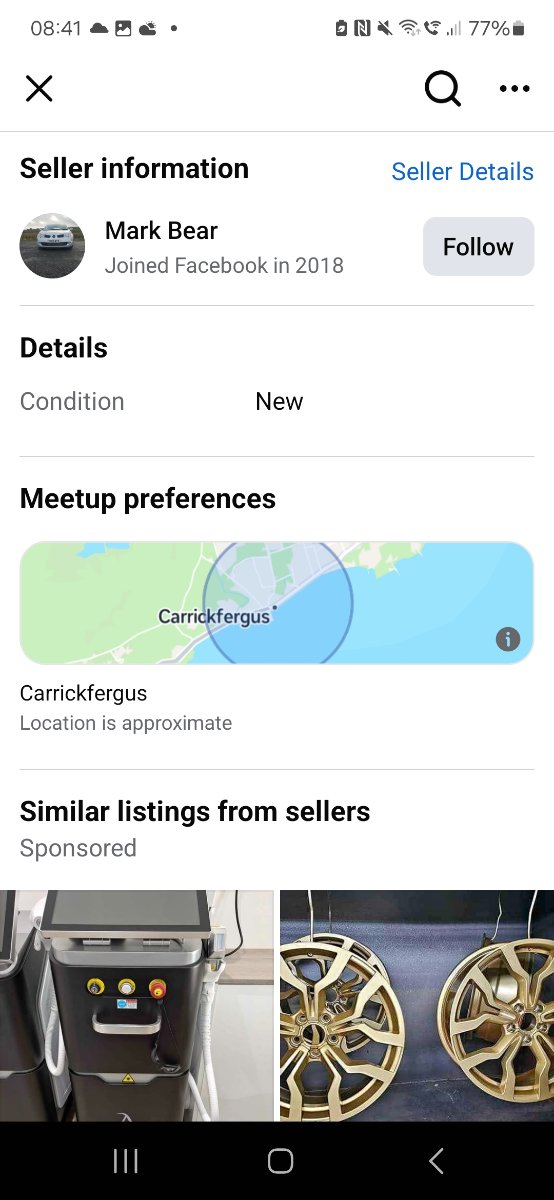The width and height of the screenshot is (554, 1200).
Task: Open the laser machine sponsored listing
Action: click(137, 1006)
